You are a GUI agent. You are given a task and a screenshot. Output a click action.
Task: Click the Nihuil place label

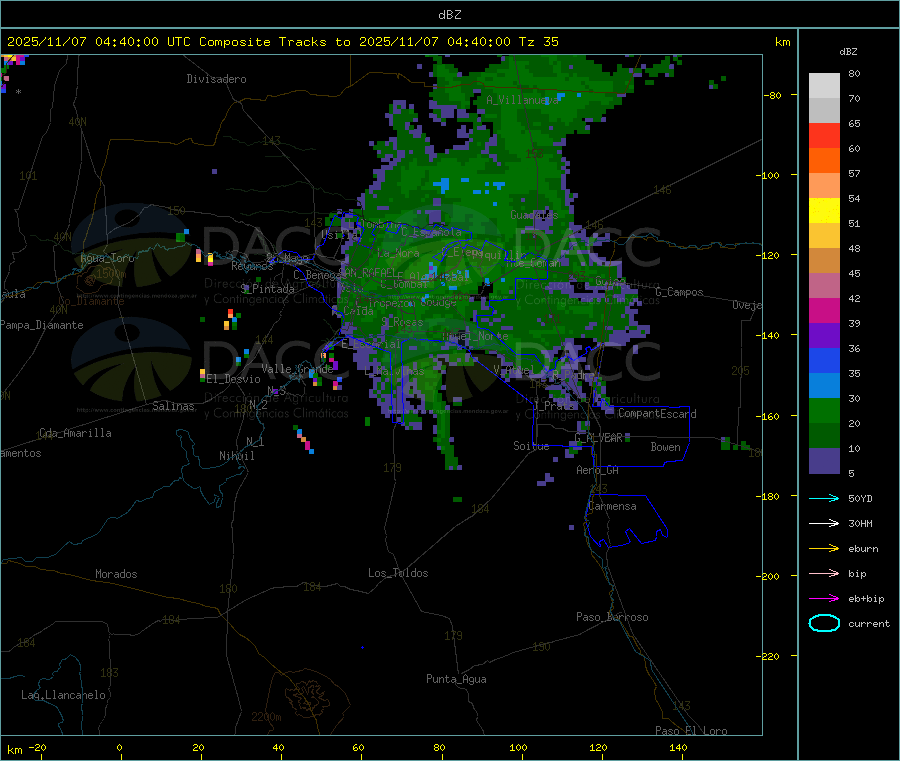click(236, 456)
